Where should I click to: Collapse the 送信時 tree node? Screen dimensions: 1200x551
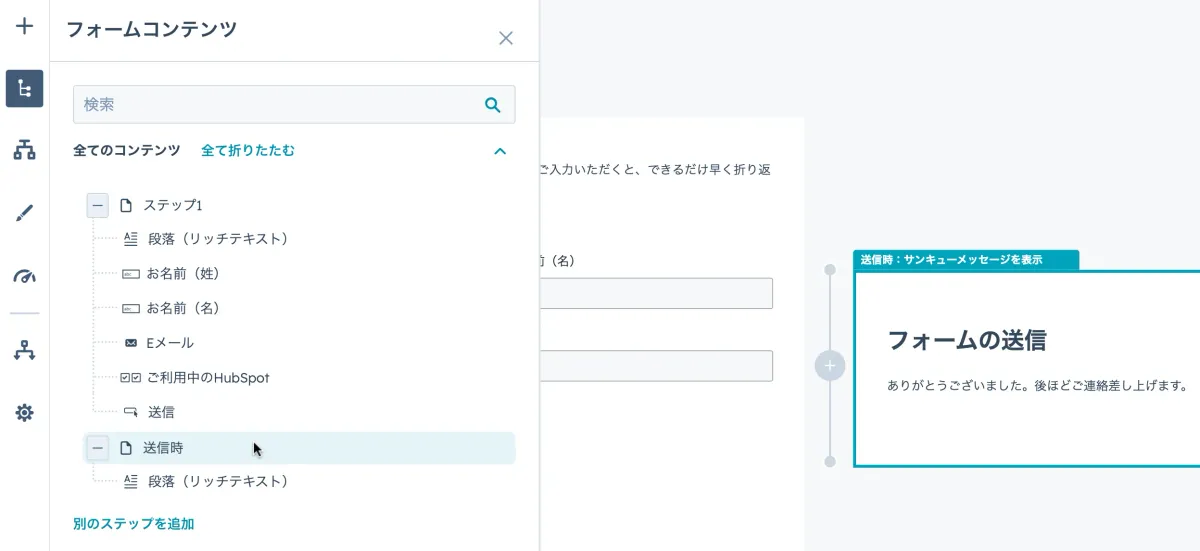pos(97,448)
